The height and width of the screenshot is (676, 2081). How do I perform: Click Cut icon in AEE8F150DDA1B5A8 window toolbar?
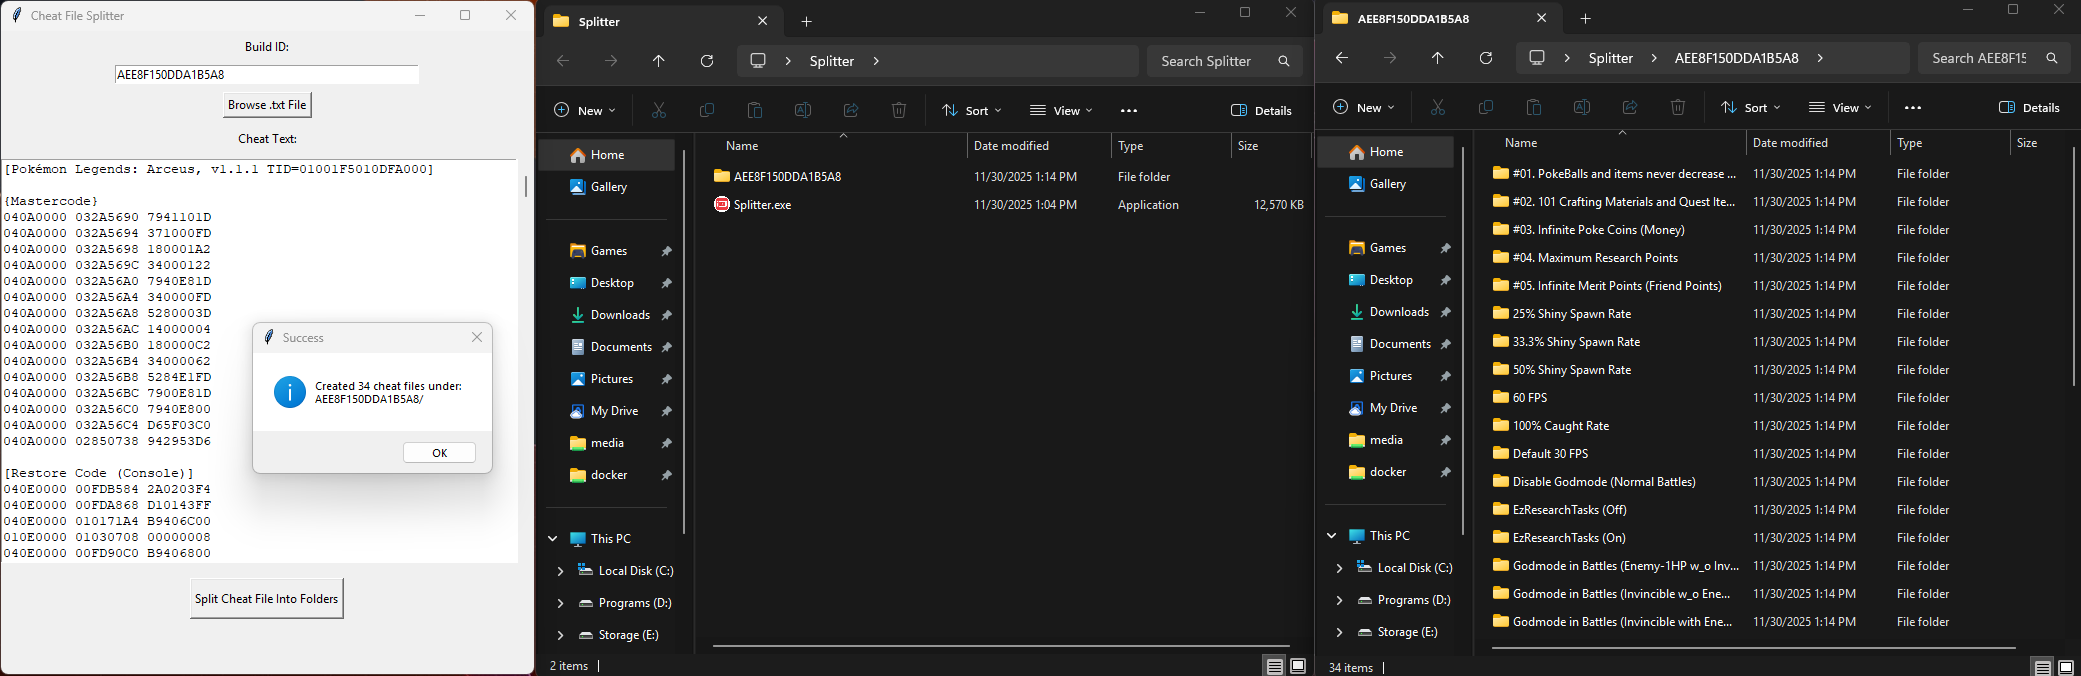click(x=1438, y=108)
